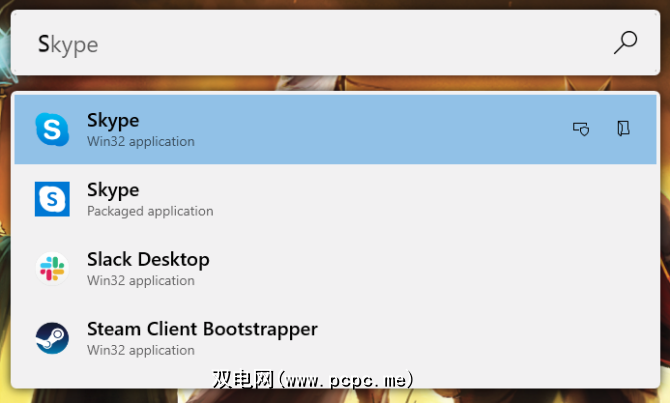Open Skype result above Packaged application subtitle
The image size is (670, 403).
(335, 199)
